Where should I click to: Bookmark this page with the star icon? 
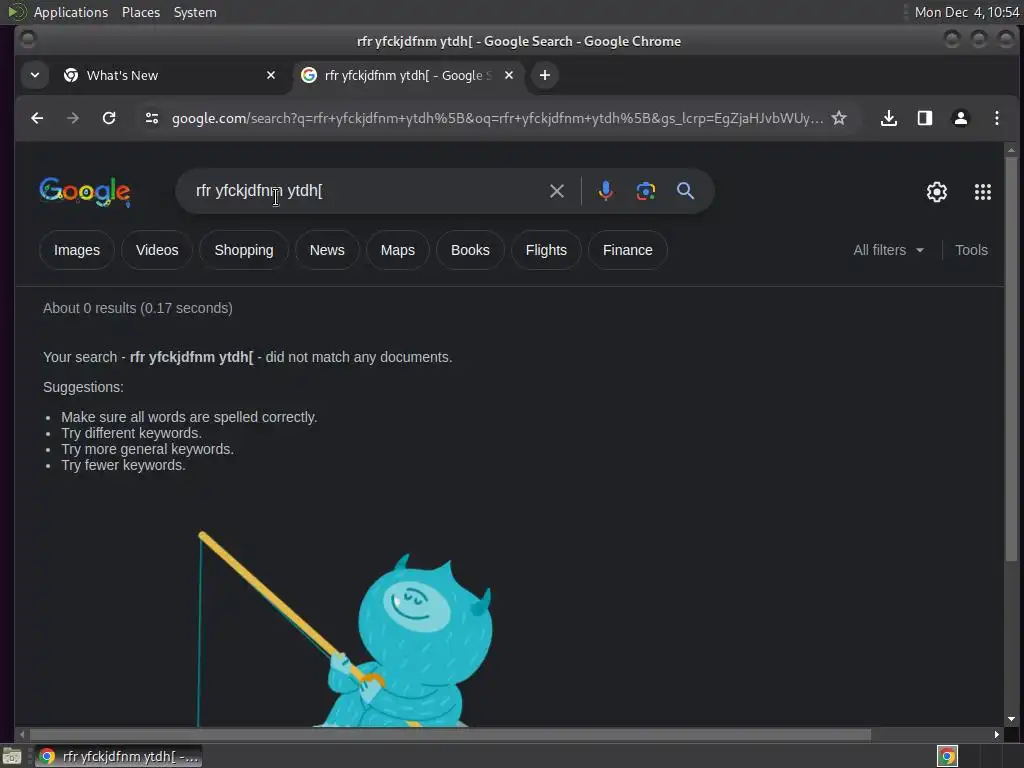click(x=839, y=118)
